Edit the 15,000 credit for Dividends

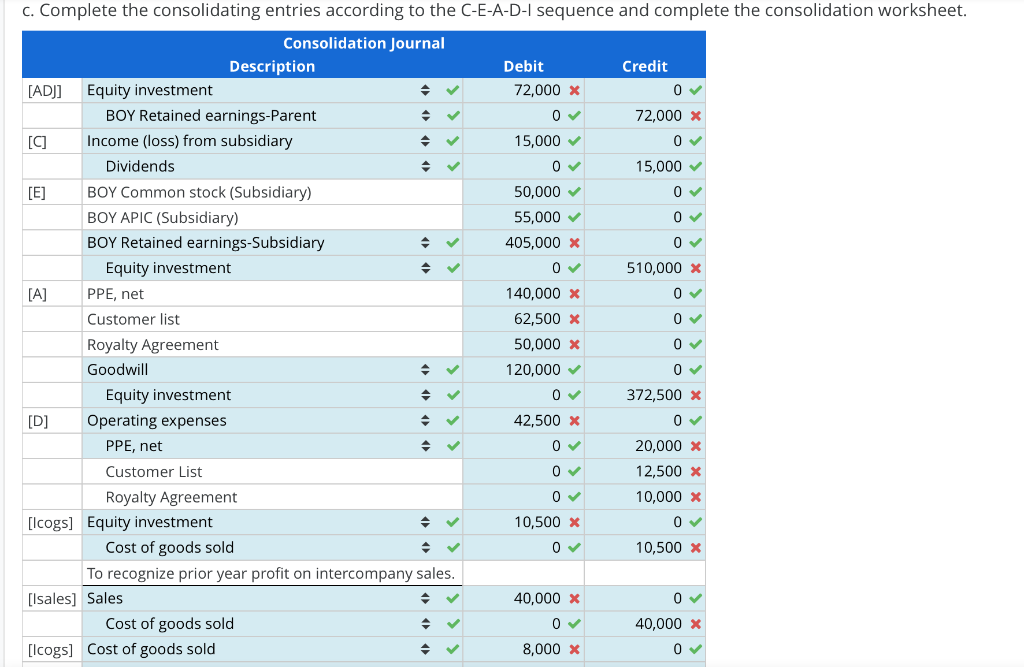645,167
